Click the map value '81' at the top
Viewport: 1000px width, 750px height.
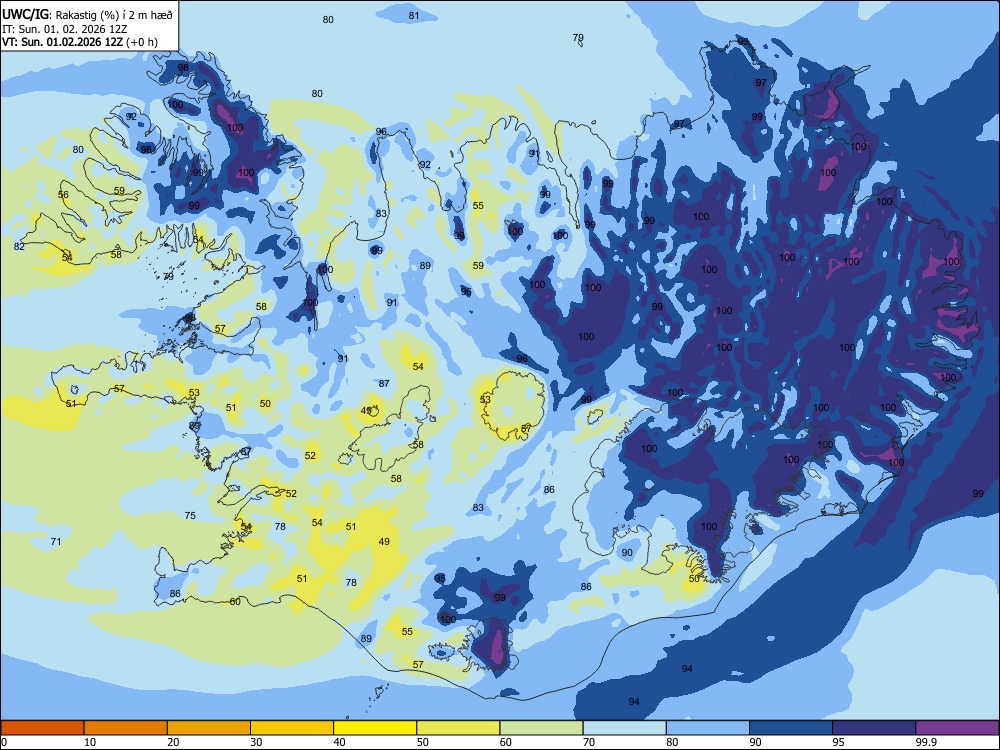414,15
